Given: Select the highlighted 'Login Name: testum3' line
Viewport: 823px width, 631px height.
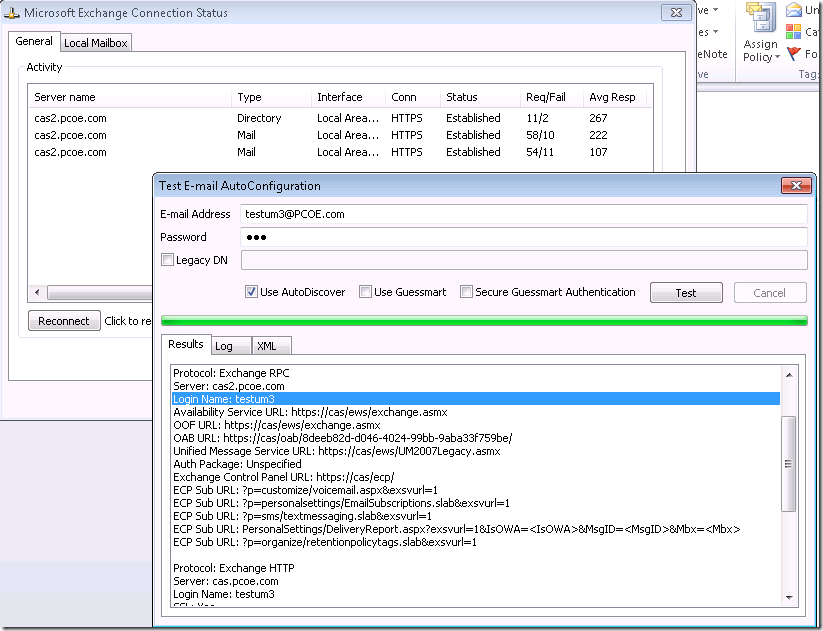Looking at the screenshot, I should tap(476, 399).
